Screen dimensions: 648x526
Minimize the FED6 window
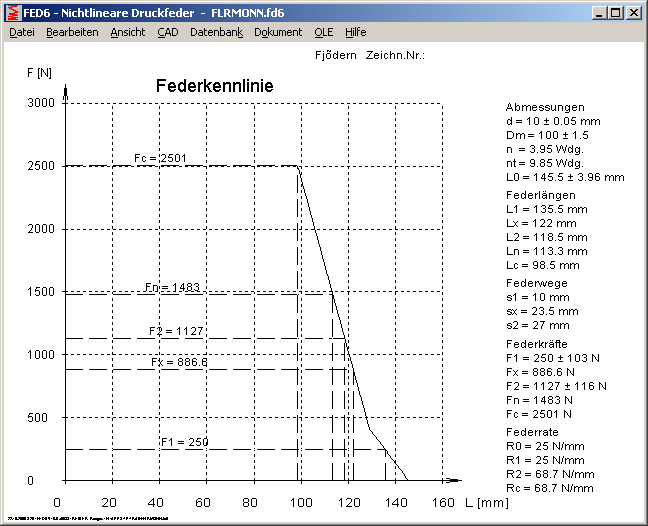pos(598,13)
